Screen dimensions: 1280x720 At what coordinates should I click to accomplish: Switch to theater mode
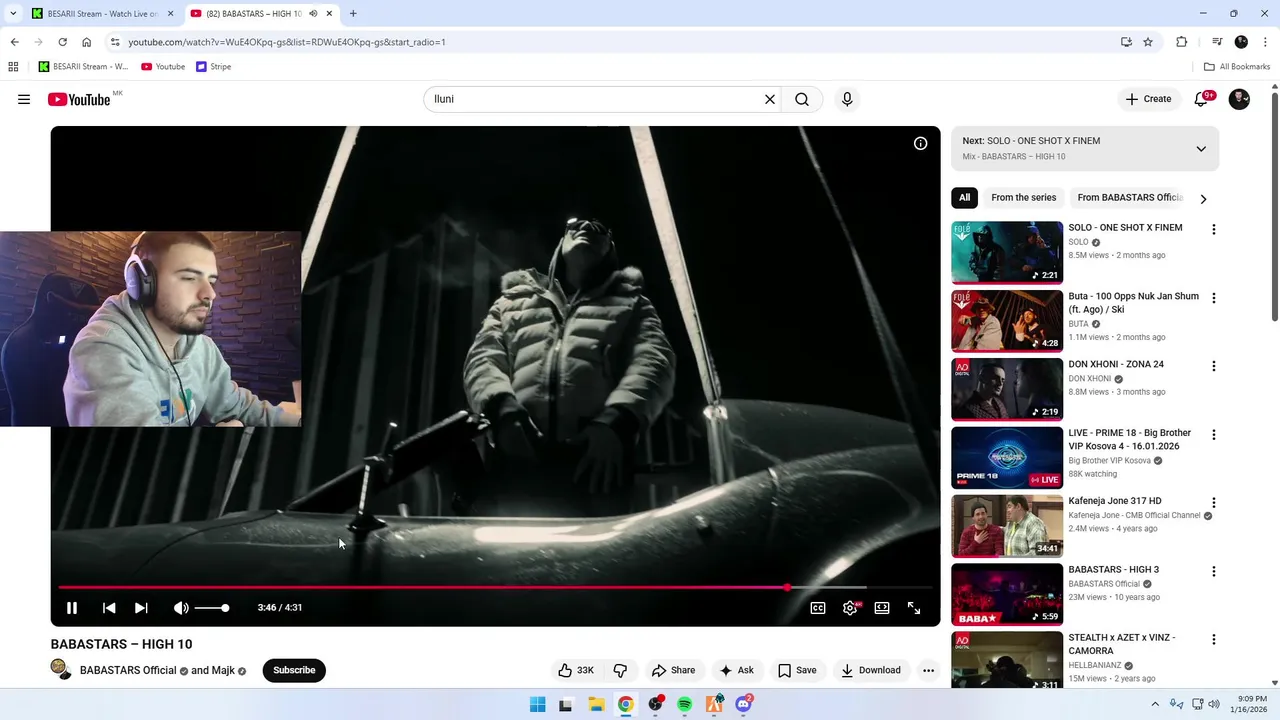point(882,608)
